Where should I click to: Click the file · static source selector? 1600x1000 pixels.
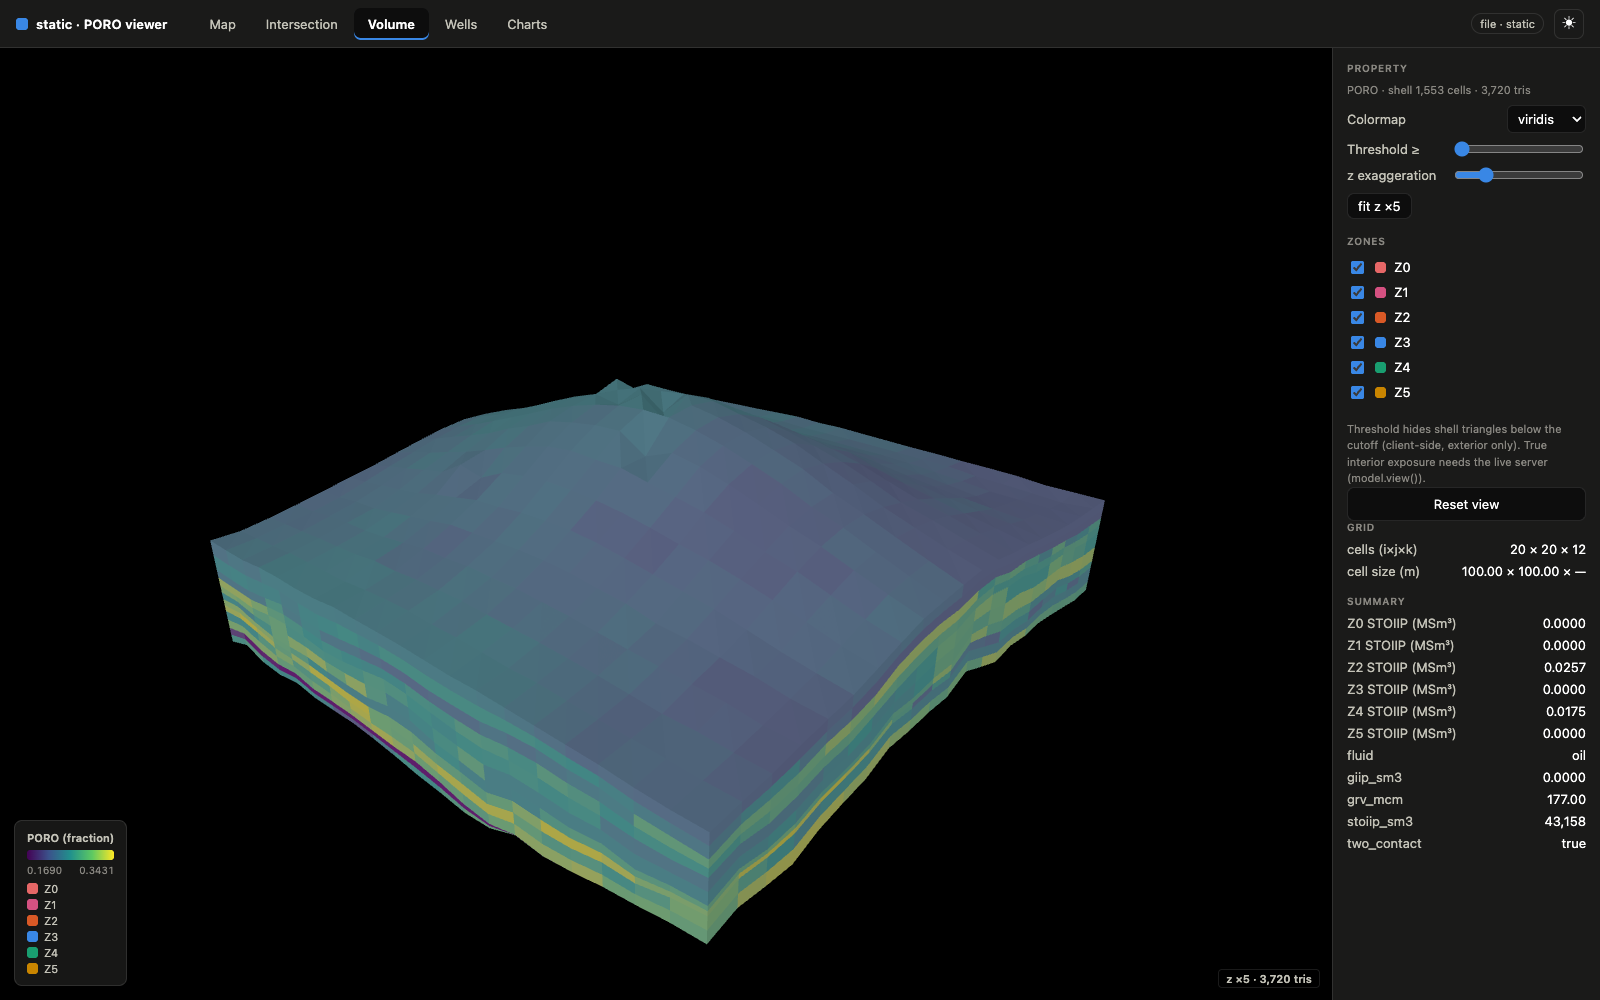click(1507, 24)
